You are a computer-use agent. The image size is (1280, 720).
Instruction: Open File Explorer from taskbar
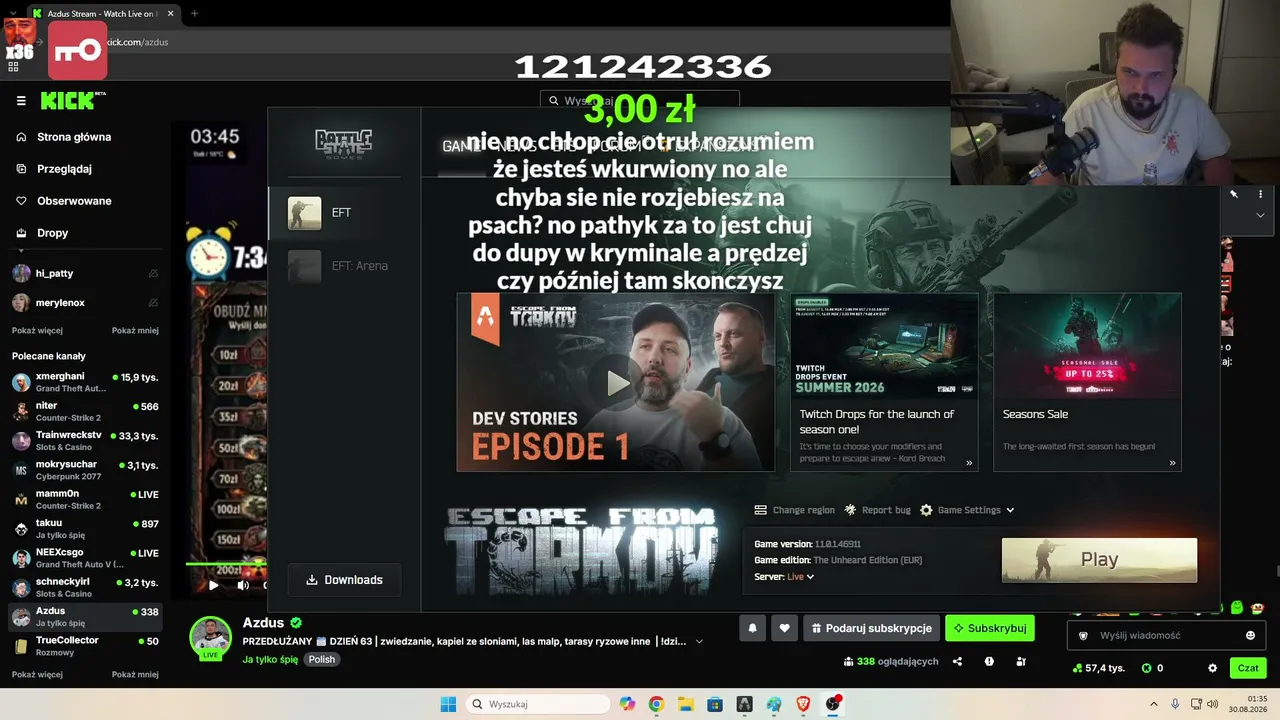tap(686, 704)
